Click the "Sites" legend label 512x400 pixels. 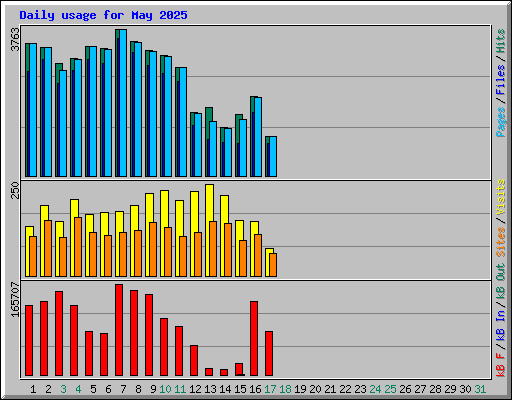tap(500, 241)
